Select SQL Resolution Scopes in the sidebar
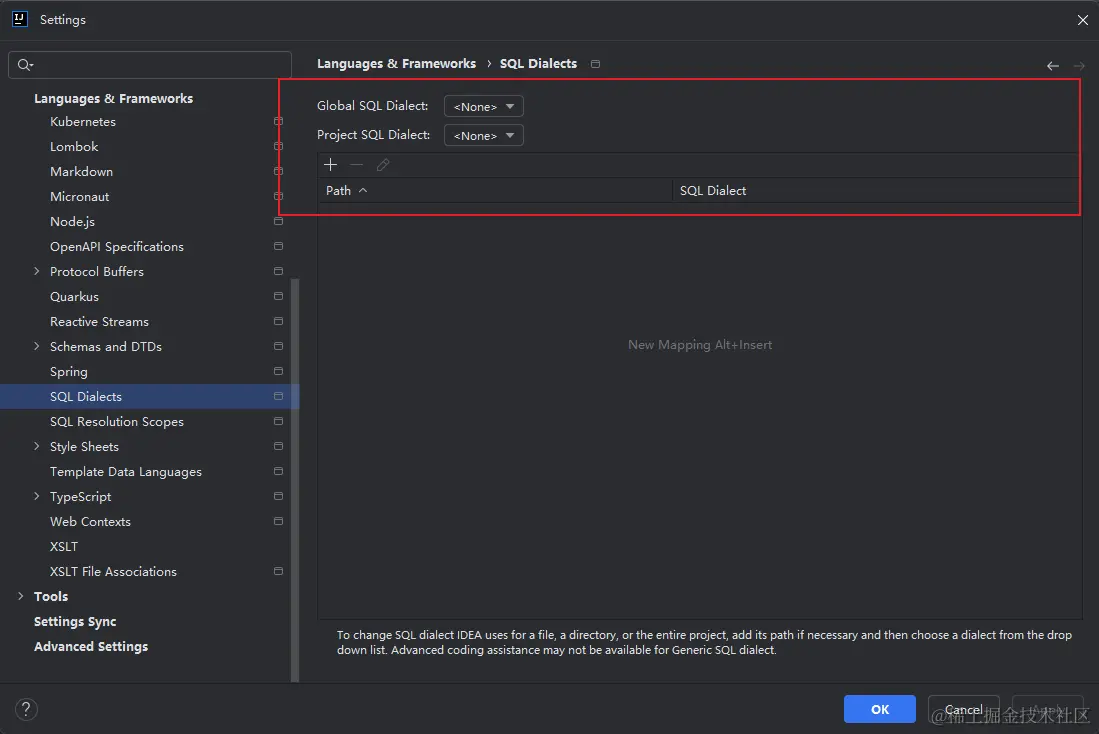1099x734 pixels. point(116,421)
